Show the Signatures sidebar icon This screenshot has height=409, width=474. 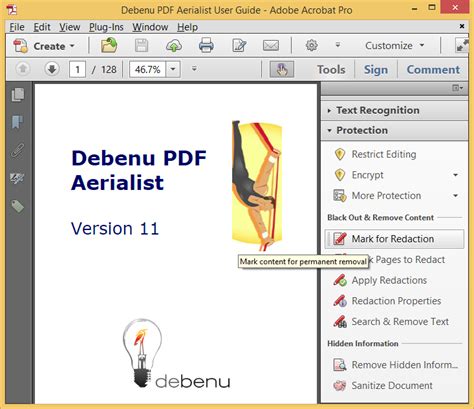tap(18, 178)
